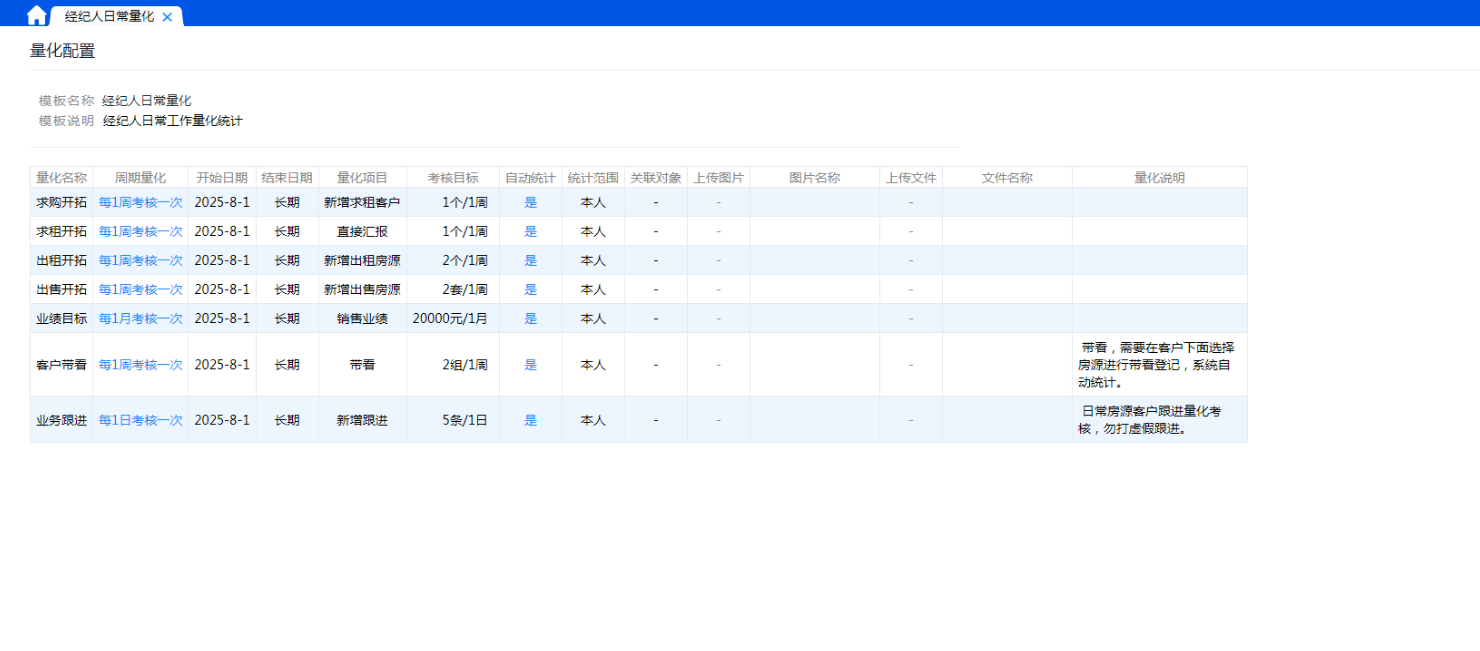
Task: Open 每1周考核一次 link for 求购开拓
Action: coord(140,202)
